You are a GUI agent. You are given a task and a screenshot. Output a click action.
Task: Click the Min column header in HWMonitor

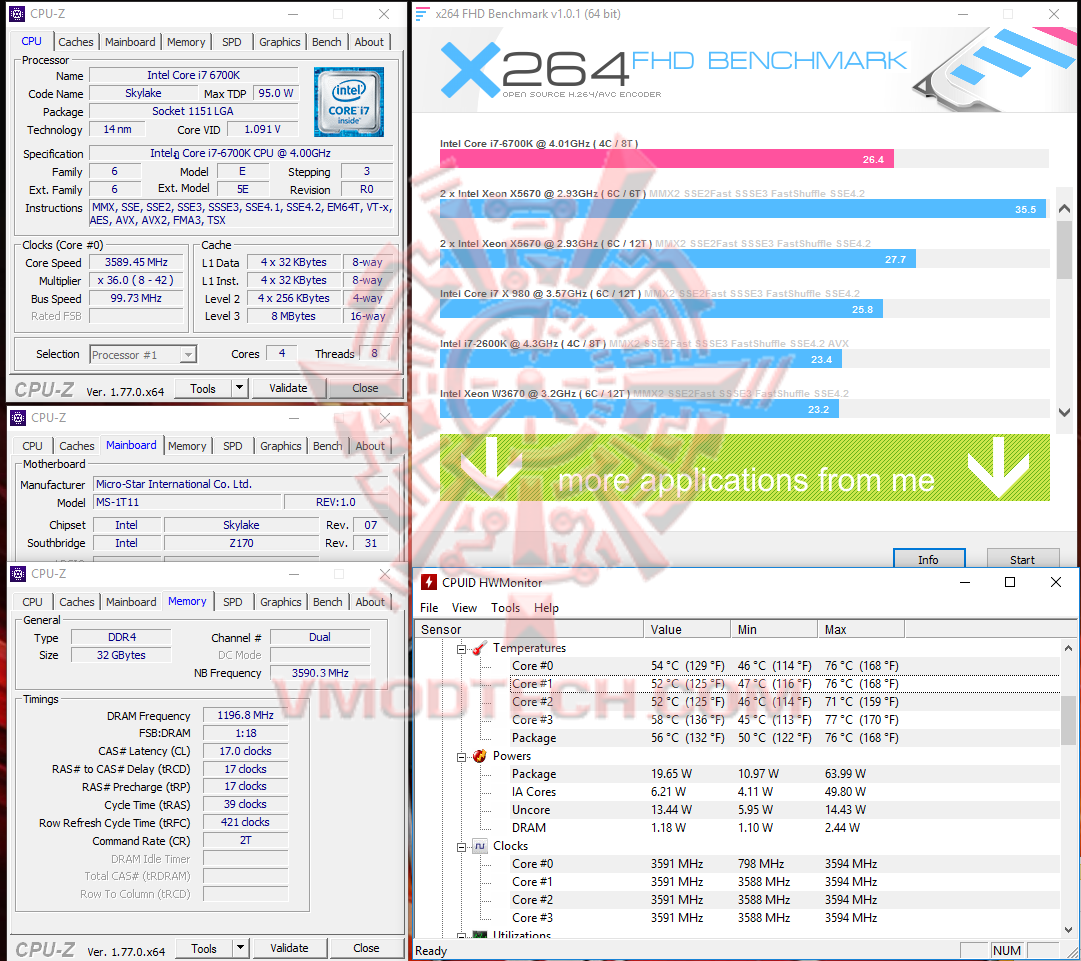(774, 629)
